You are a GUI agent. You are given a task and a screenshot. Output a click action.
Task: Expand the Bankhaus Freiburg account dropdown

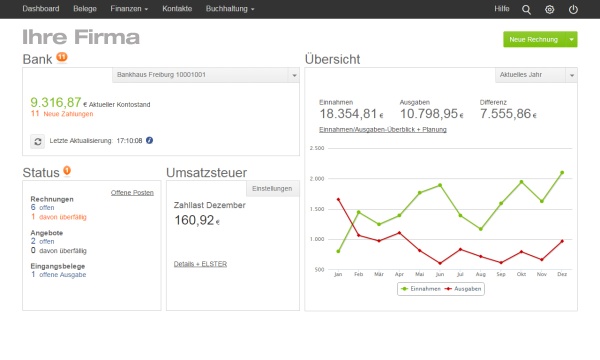pyautogui.click(x=294, y=75)
